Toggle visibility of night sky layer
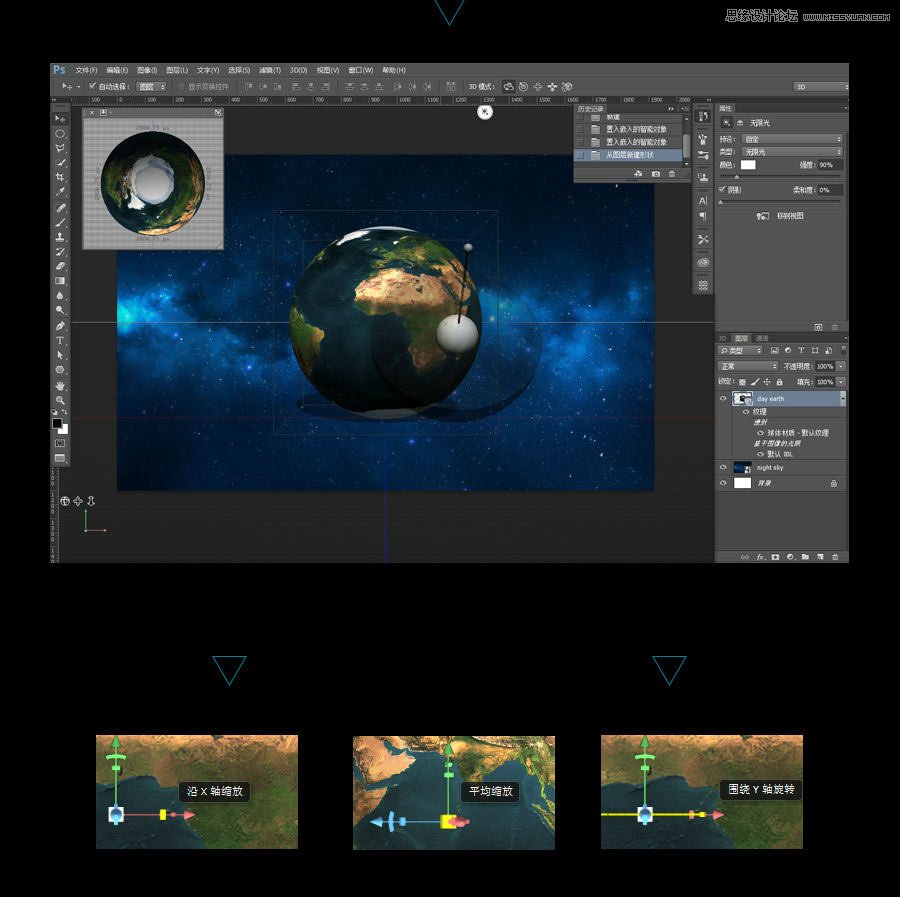The width and height of the screenshot is (900, 897). (723, 467)
